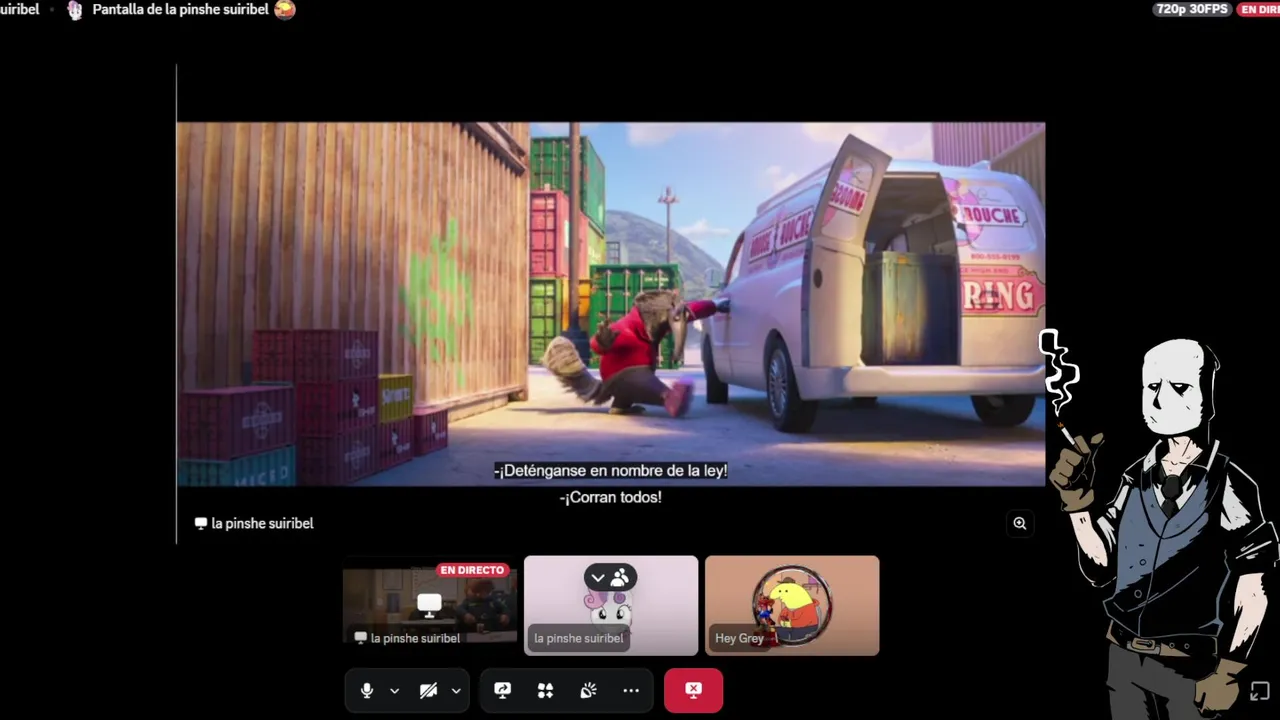This screenshot has width=1280, height=720.
Task: Click the Hey Grey name label
Action: click(x=739, y=638)
